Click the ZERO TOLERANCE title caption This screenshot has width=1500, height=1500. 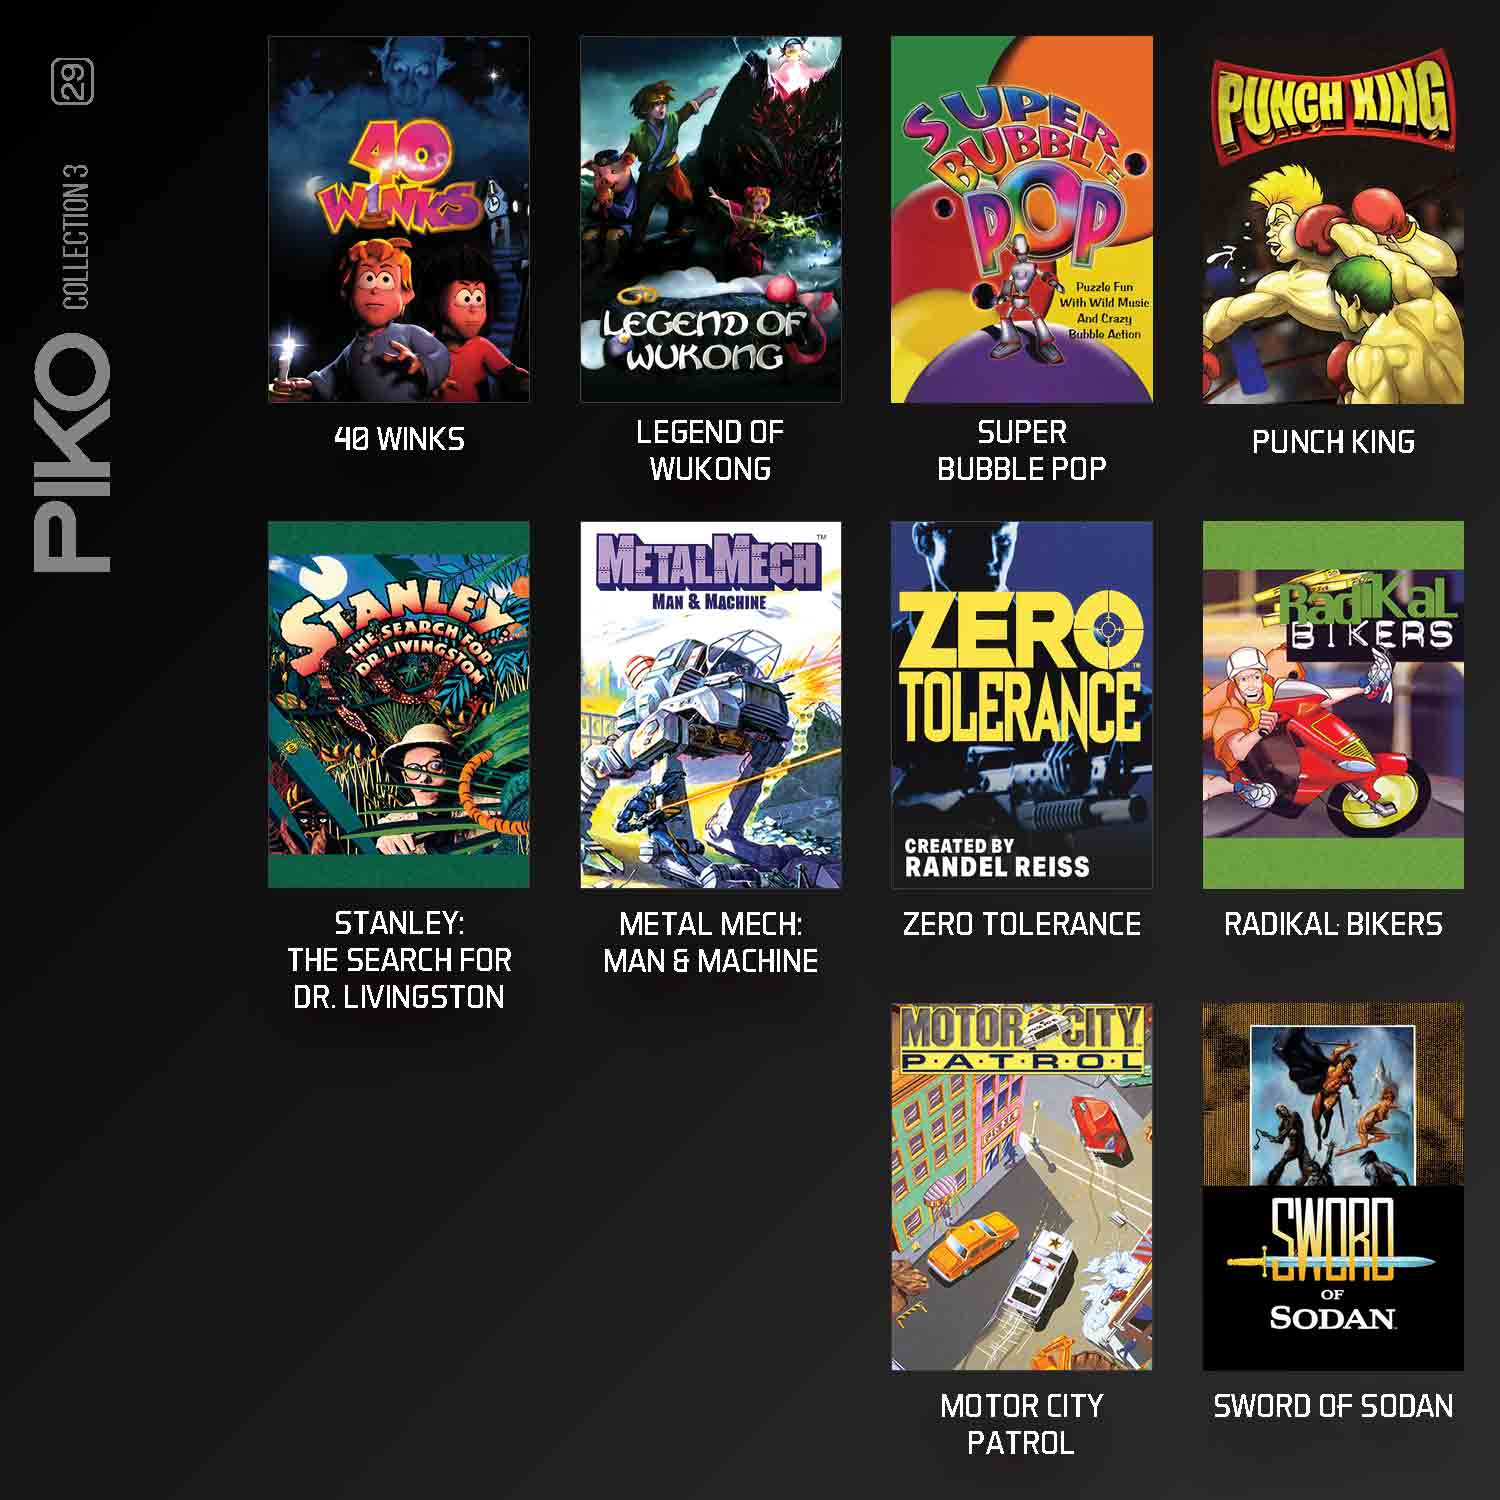pos(1022,924)
